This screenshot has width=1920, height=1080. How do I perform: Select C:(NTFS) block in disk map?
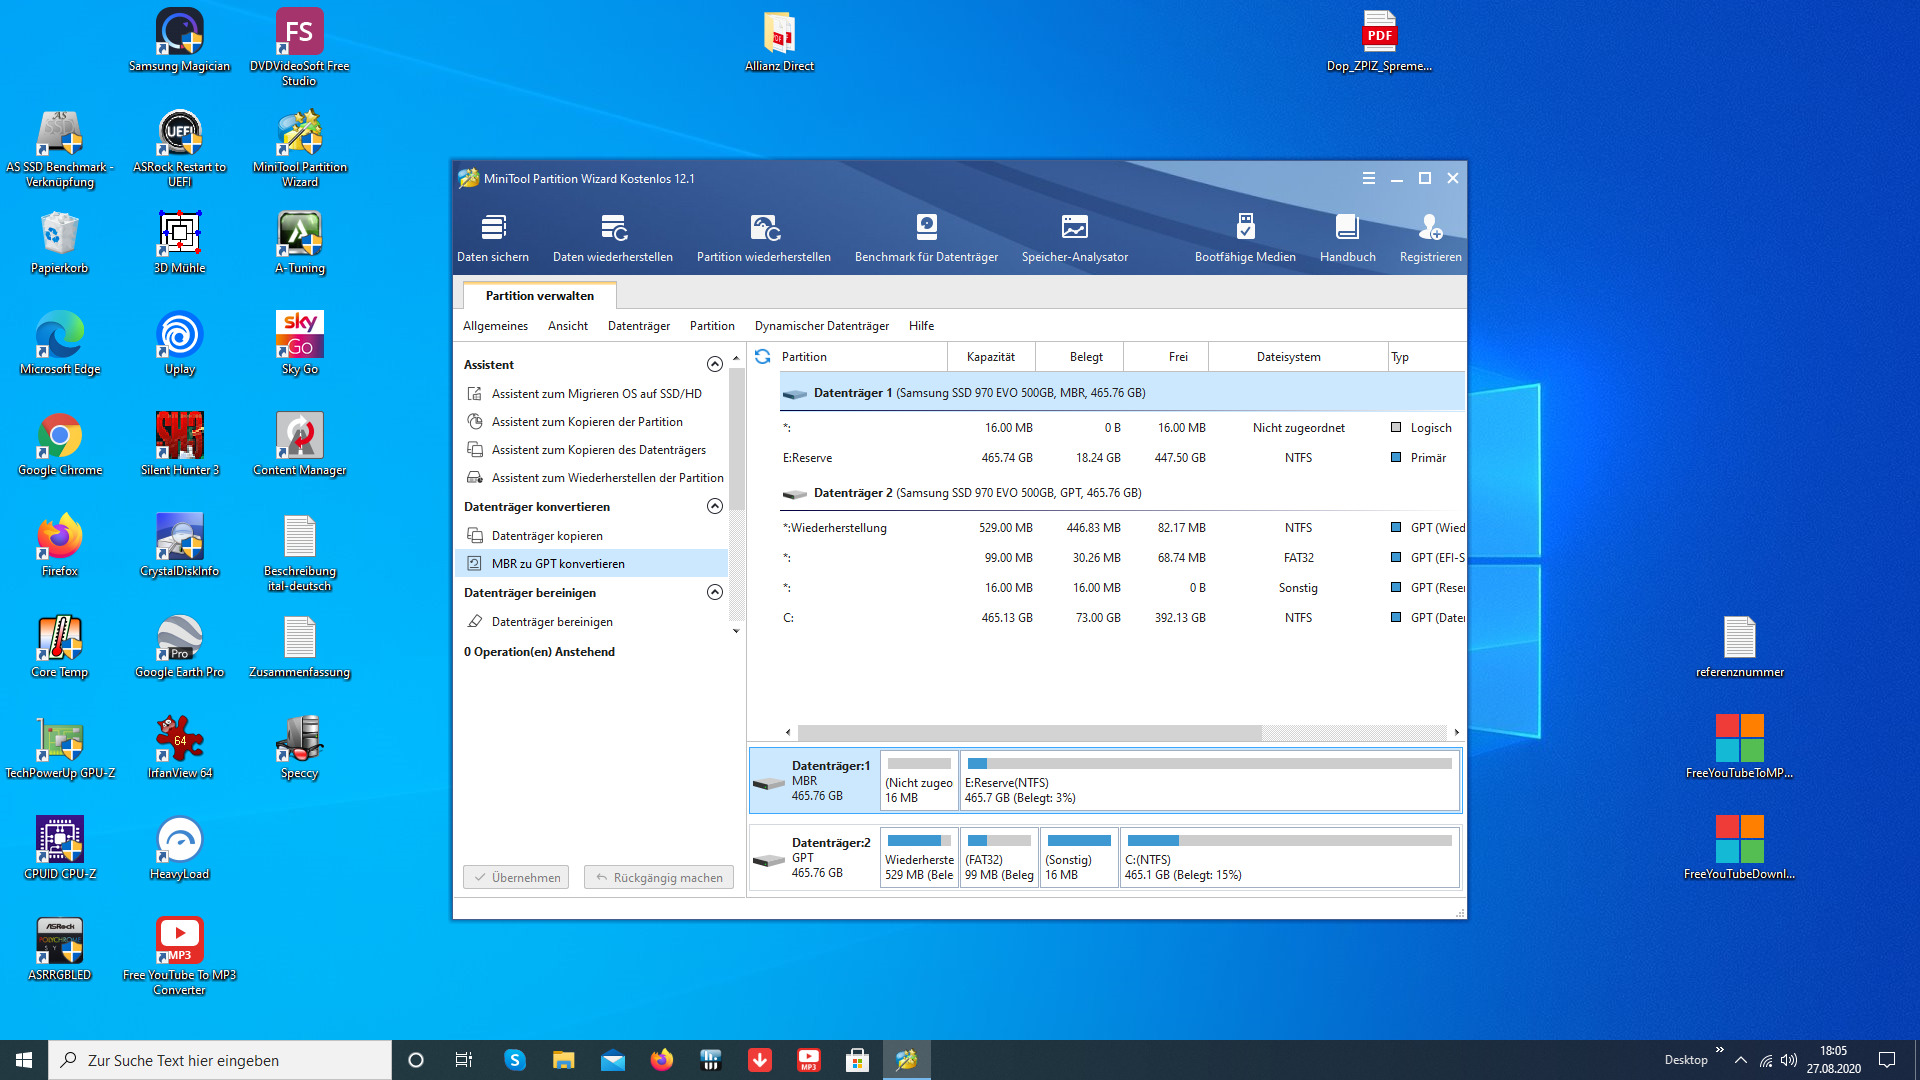click(x=1289, y=857)
